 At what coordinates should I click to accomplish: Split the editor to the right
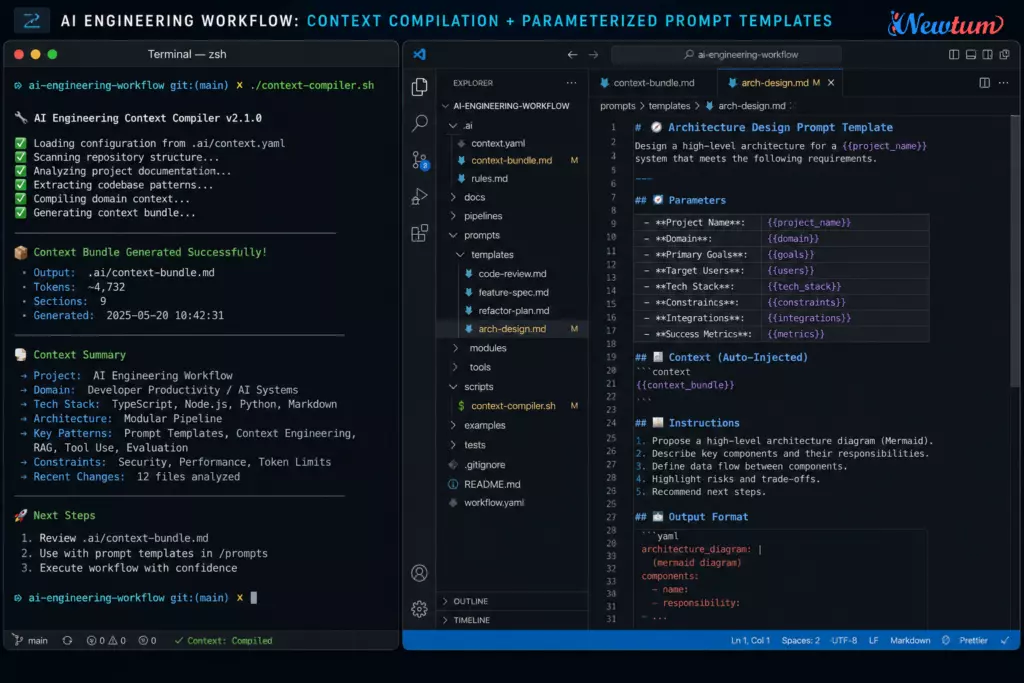pos(984,83)
